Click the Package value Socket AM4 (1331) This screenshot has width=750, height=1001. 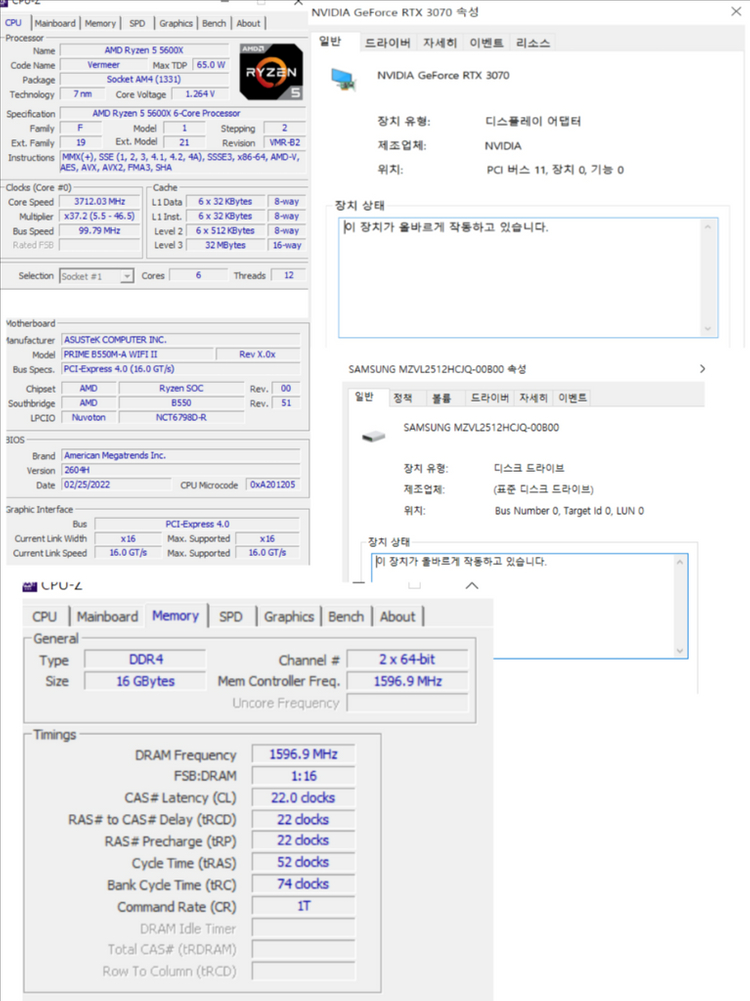pyautogui.click(x=144, y=79)
